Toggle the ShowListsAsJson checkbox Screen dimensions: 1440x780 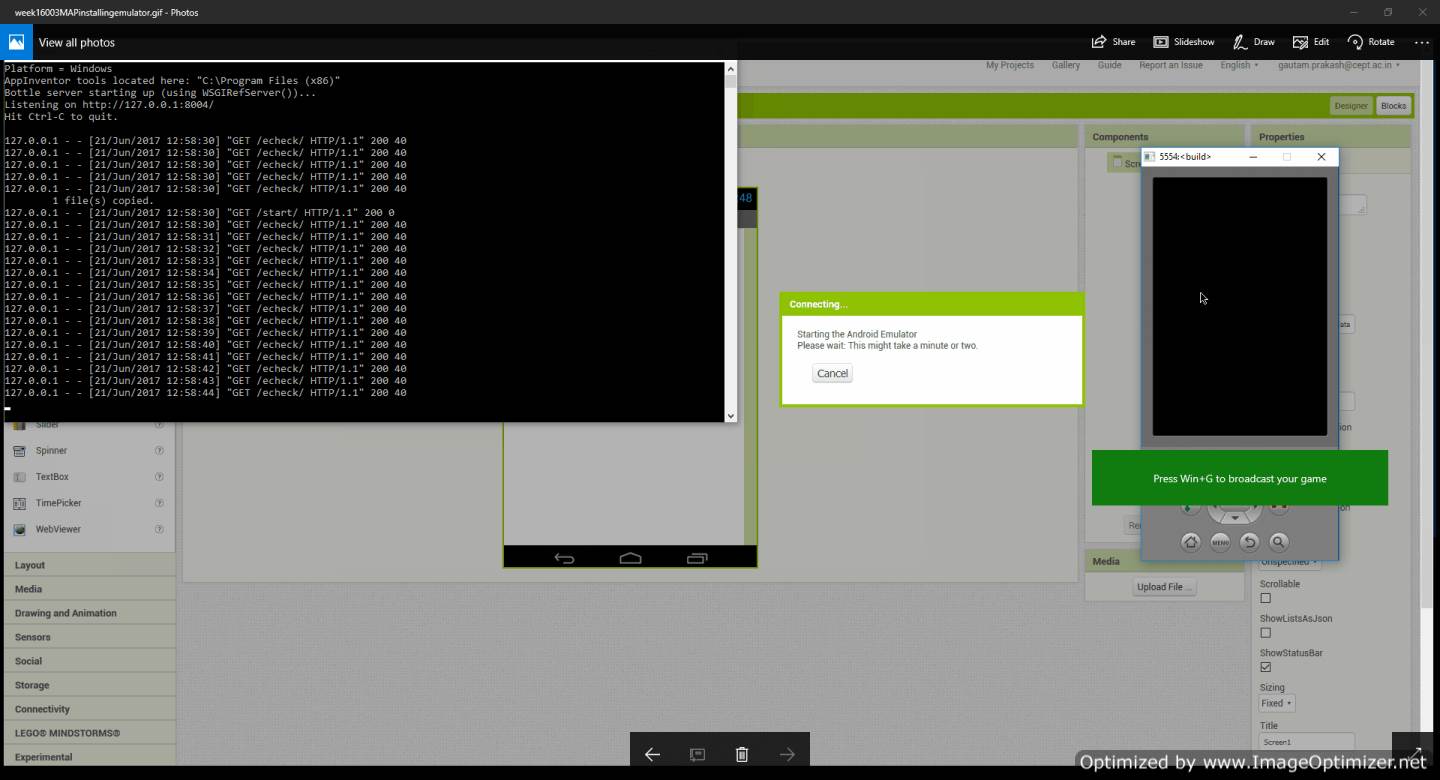point(1265,633)
